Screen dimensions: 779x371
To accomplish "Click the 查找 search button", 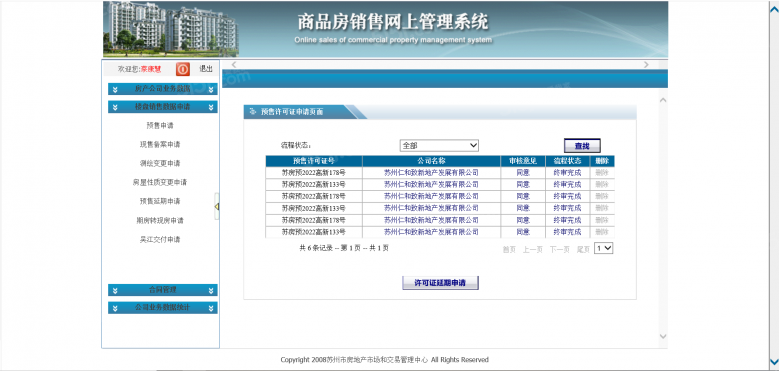I will [x=582, y=146].
